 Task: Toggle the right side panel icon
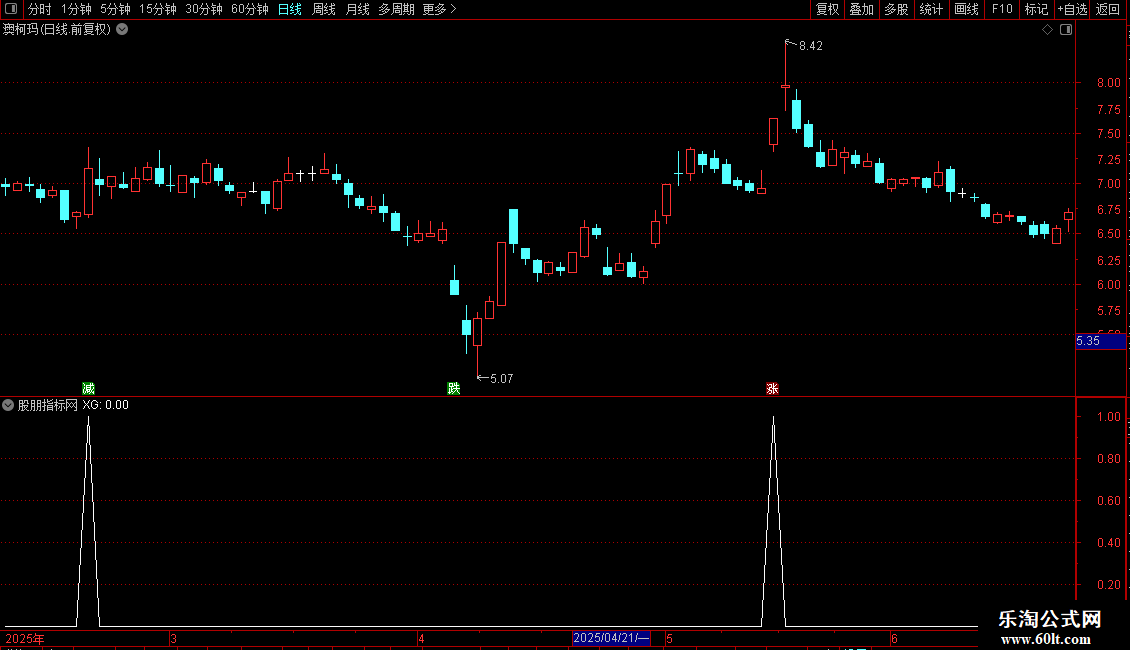click(x=1066, y=30)
